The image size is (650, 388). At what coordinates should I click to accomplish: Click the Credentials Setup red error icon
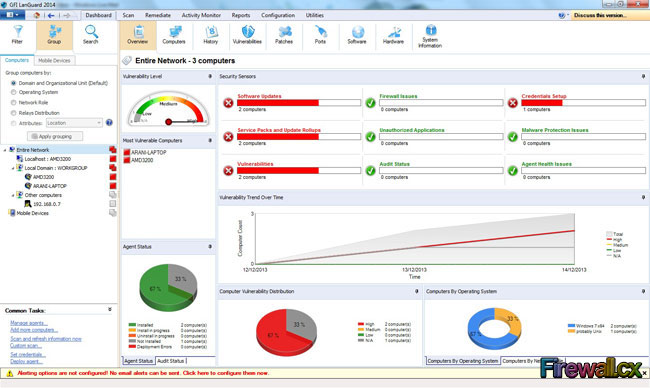tap(513, 103)
